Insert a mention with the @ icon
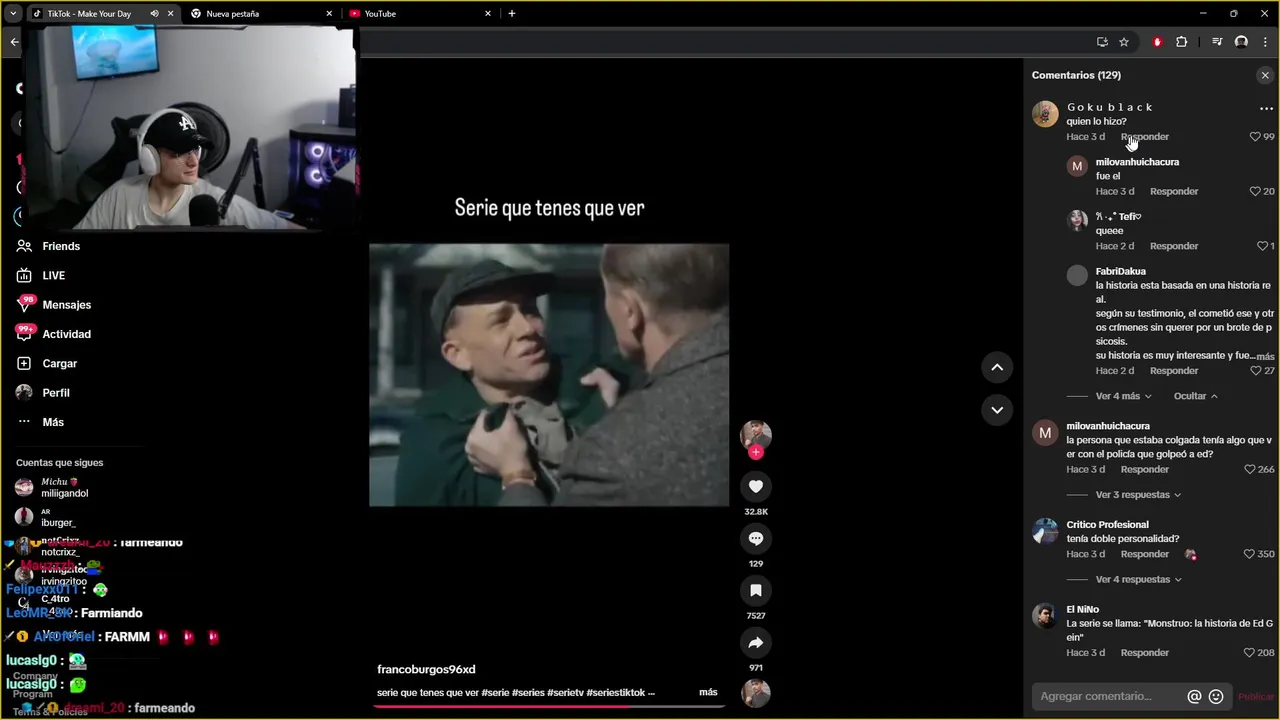 pyautogui.click(x=1194, y=697)
